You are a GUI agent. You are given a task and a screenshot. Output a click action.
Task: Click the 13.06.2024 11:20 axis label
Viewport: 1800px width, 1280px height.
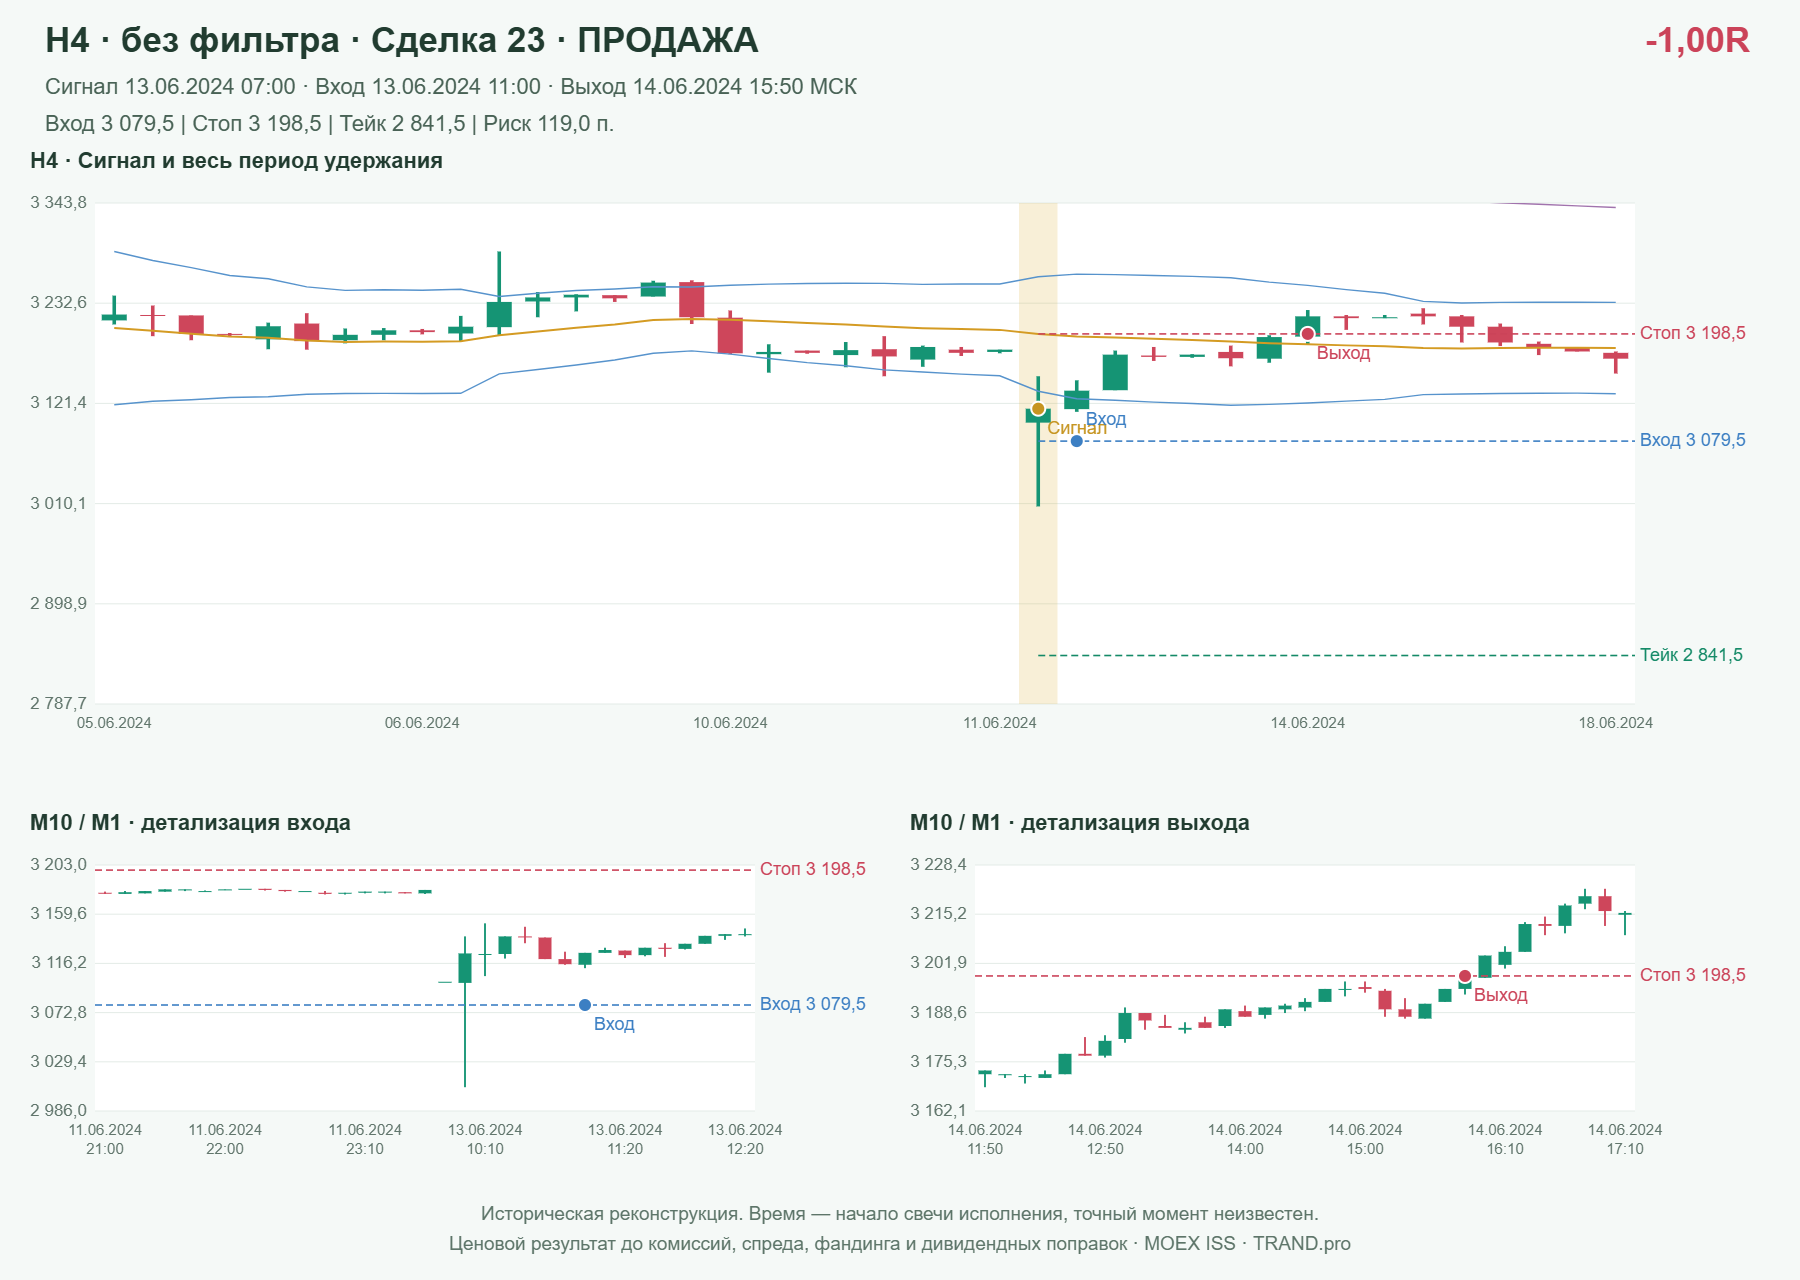tap(625, 1139)
